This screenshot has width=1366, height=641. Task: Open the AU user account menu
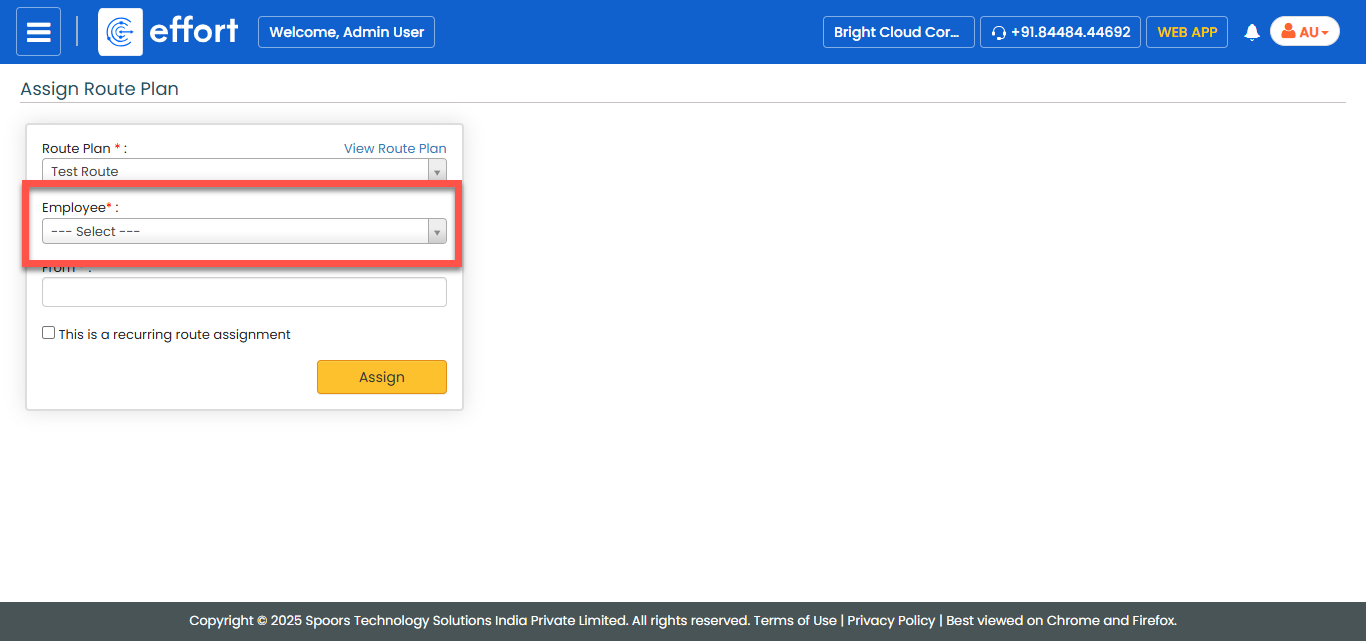1304,32
